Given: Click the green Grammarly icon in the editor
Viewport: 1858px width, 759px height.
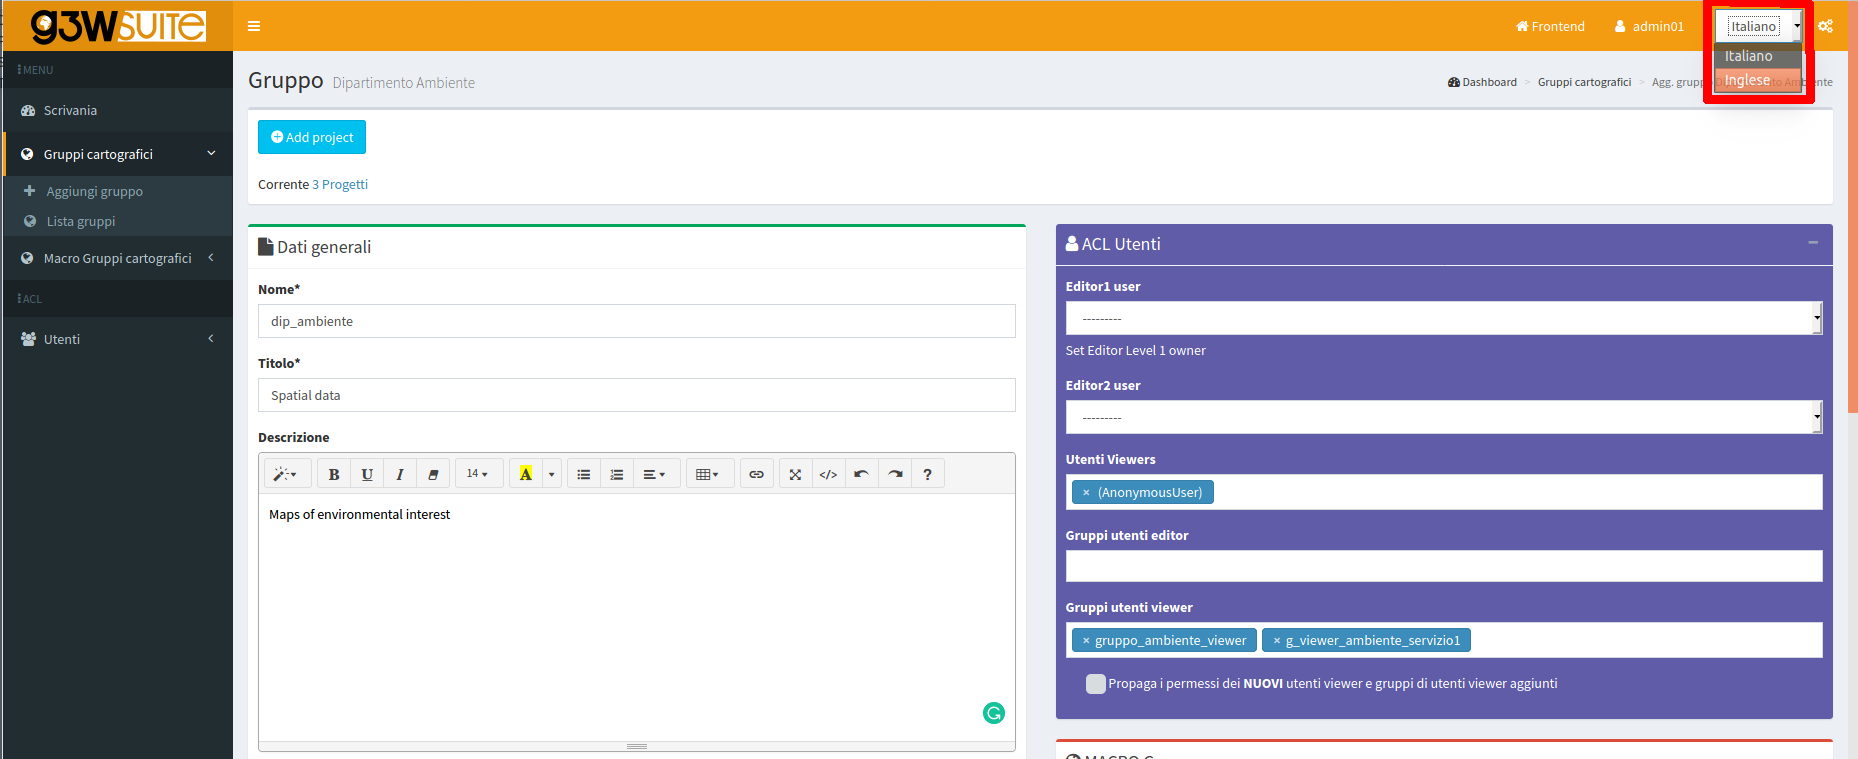Looking at the screenshot, I should tap(993, 713).
